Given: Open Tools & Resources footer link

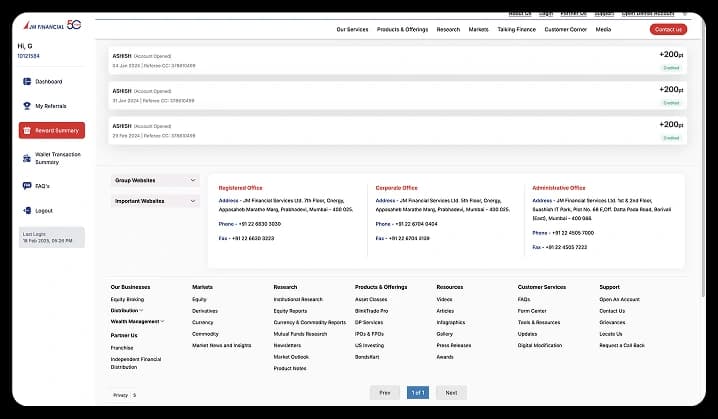Looking at the screenshot, I should 539,322.
